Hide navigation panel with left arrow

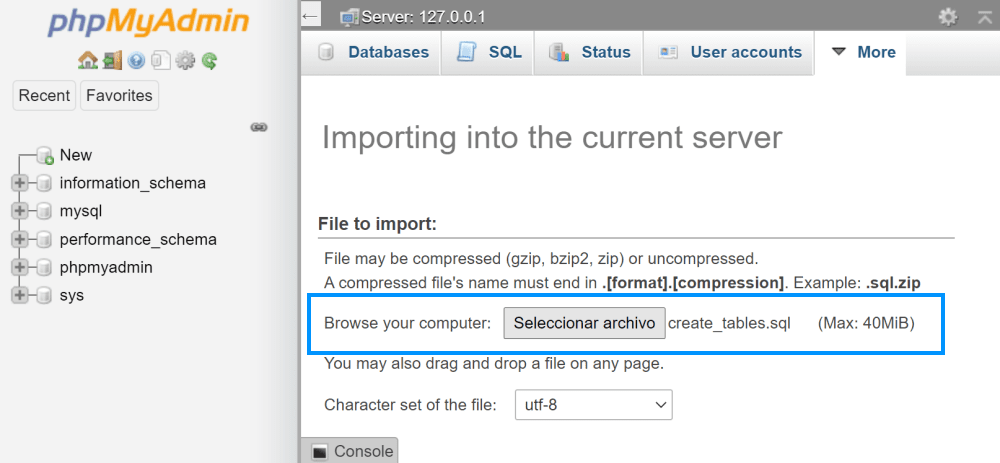tap(311, 16)
